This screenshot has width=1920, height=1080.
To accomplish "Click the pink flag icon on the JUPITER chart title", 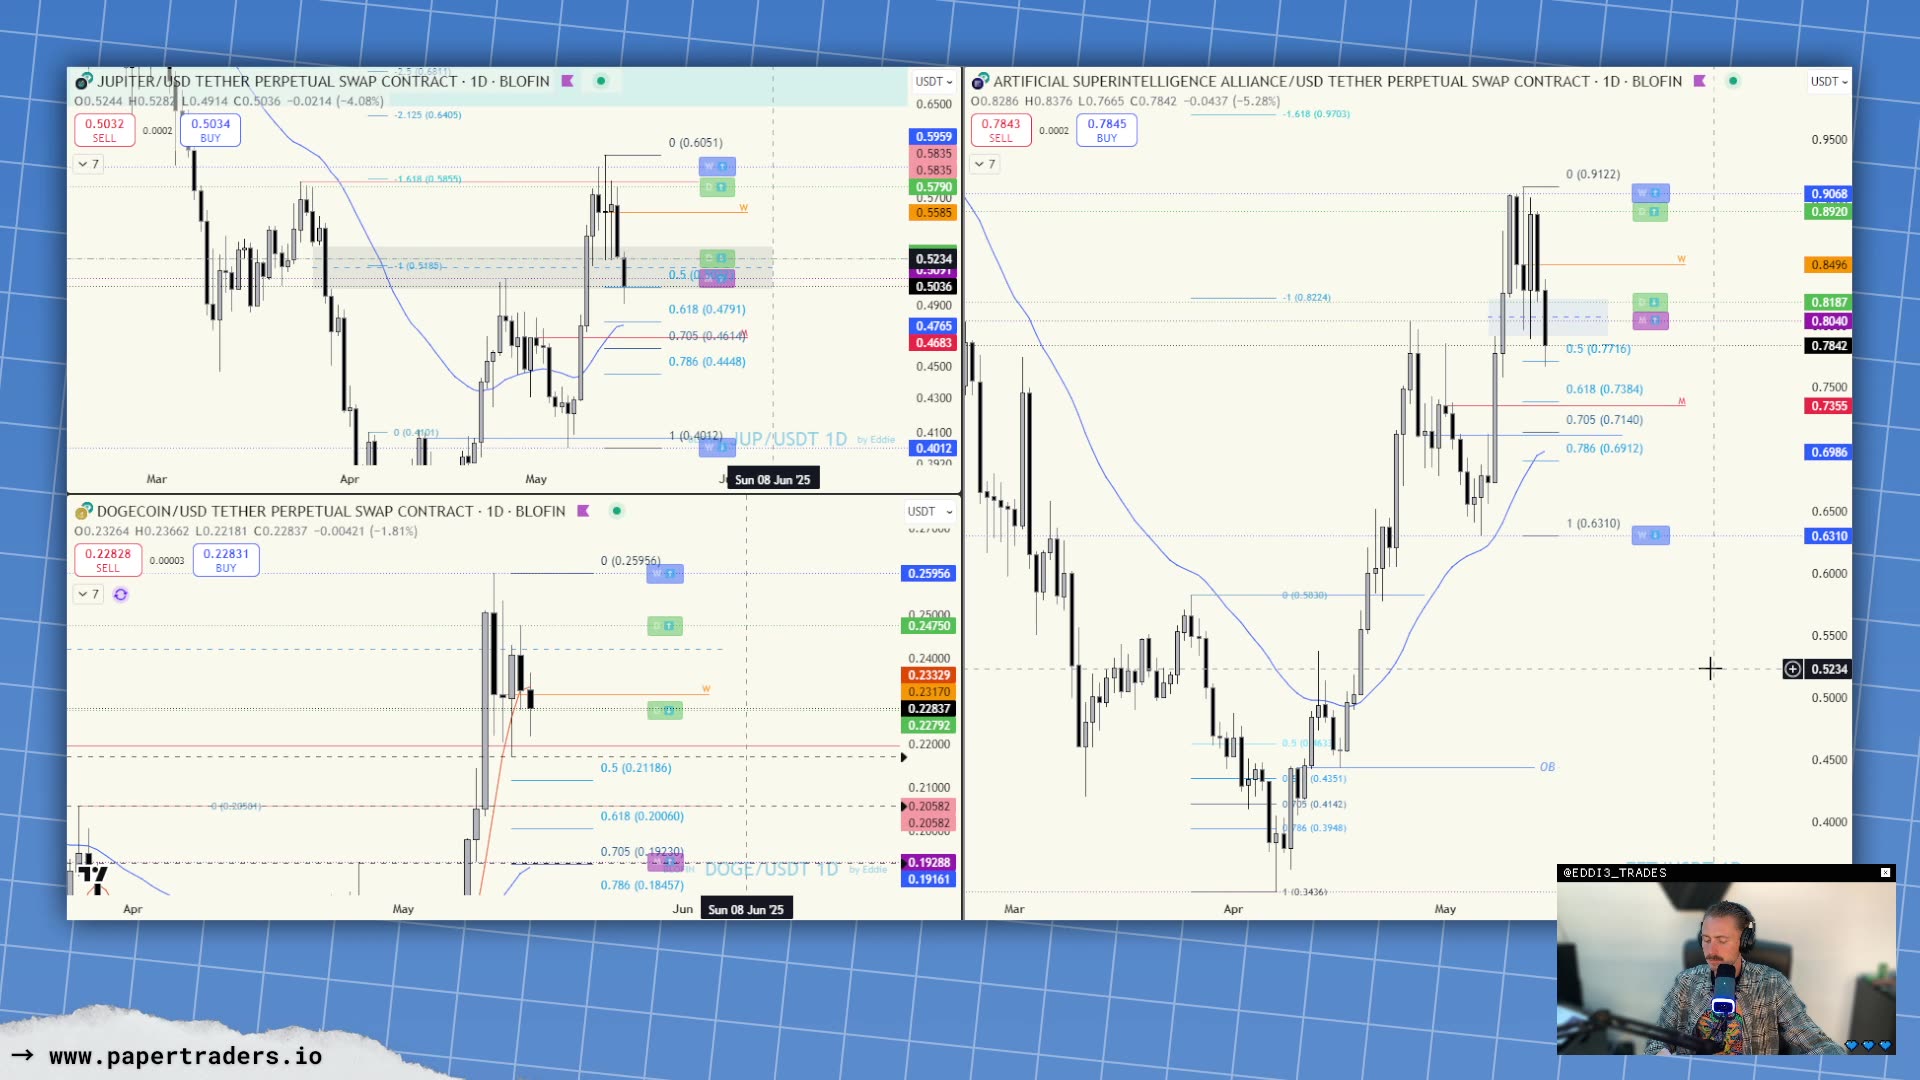I will [568, 82].
